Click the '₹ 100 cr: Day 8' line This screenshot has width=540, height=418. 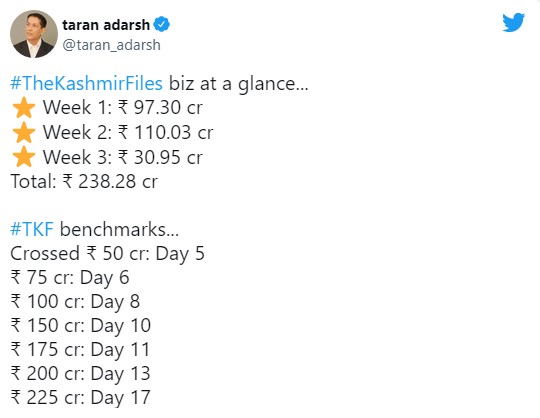tap(75, 302)
